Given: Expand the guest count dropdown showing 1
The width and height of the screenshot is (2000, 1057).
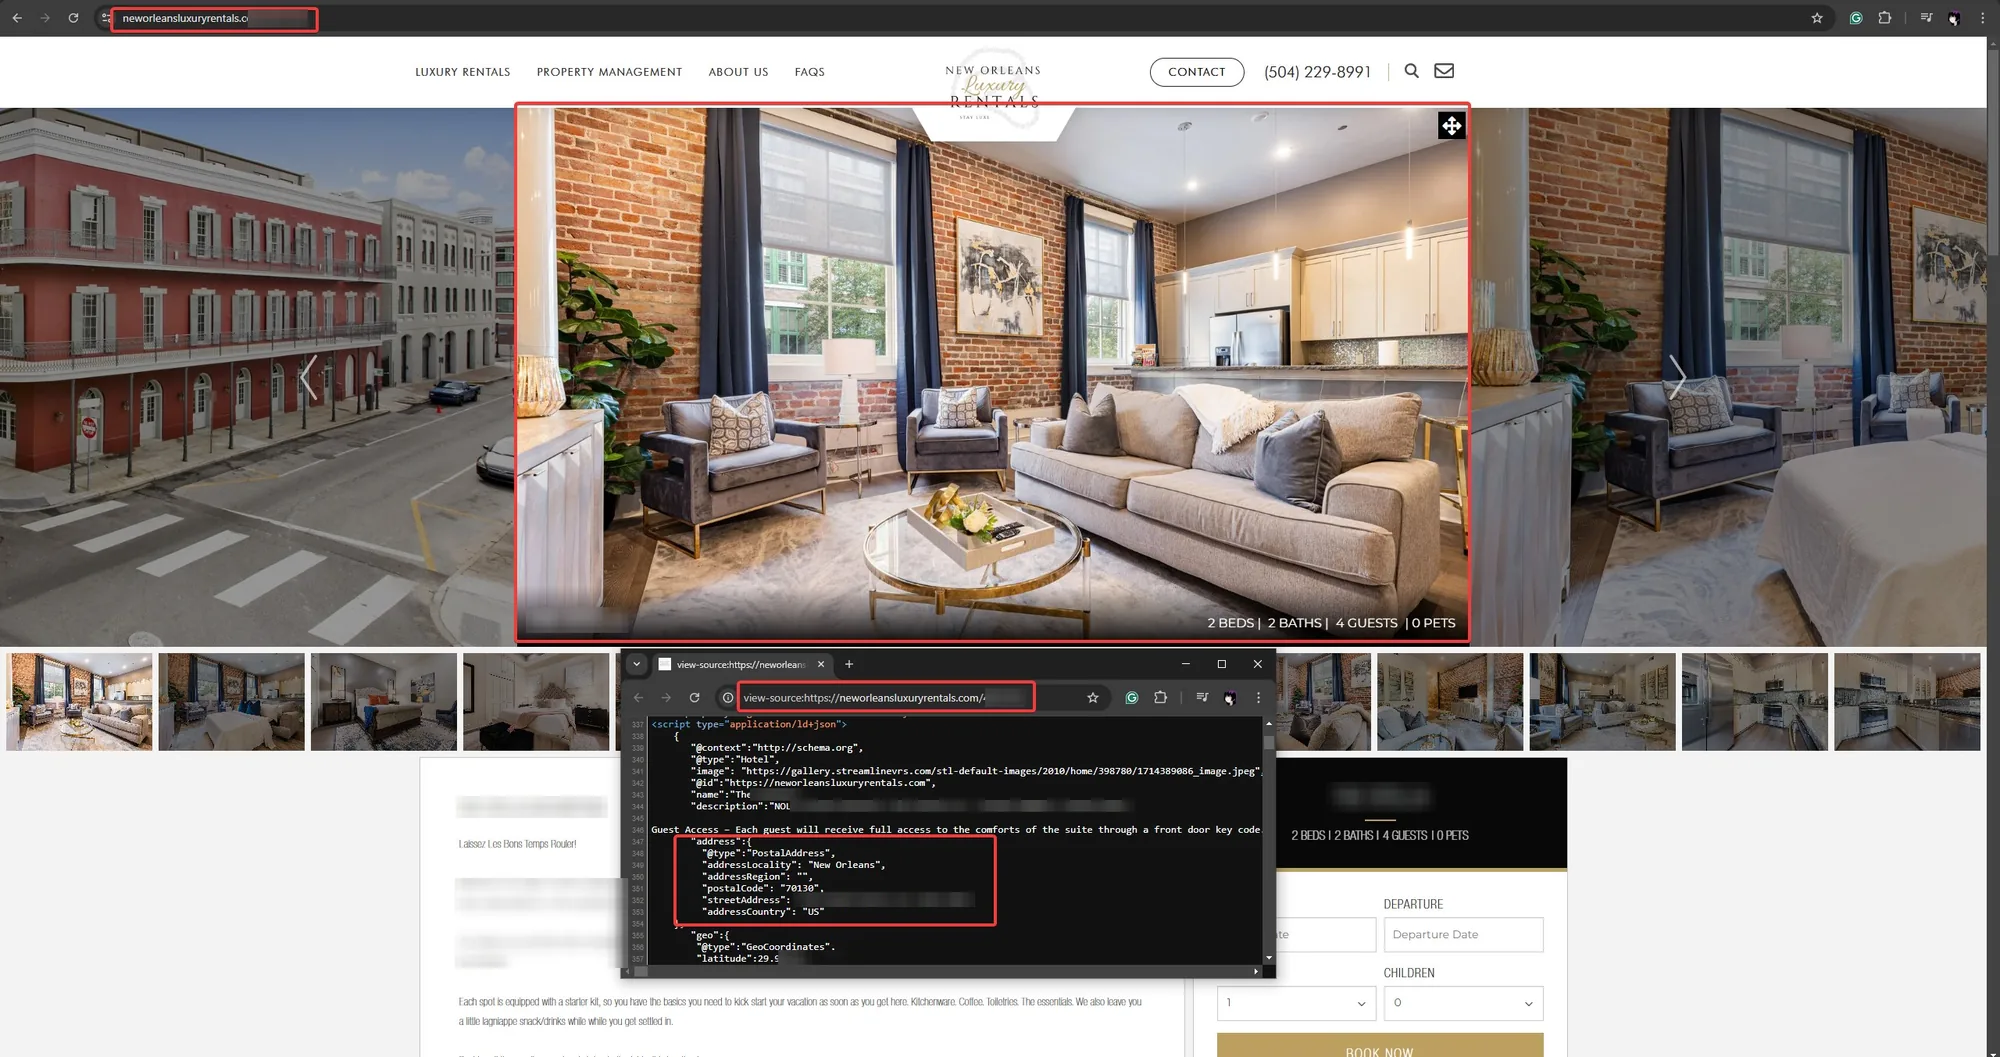Looking at the screenshot, I should (1296, 1003).
